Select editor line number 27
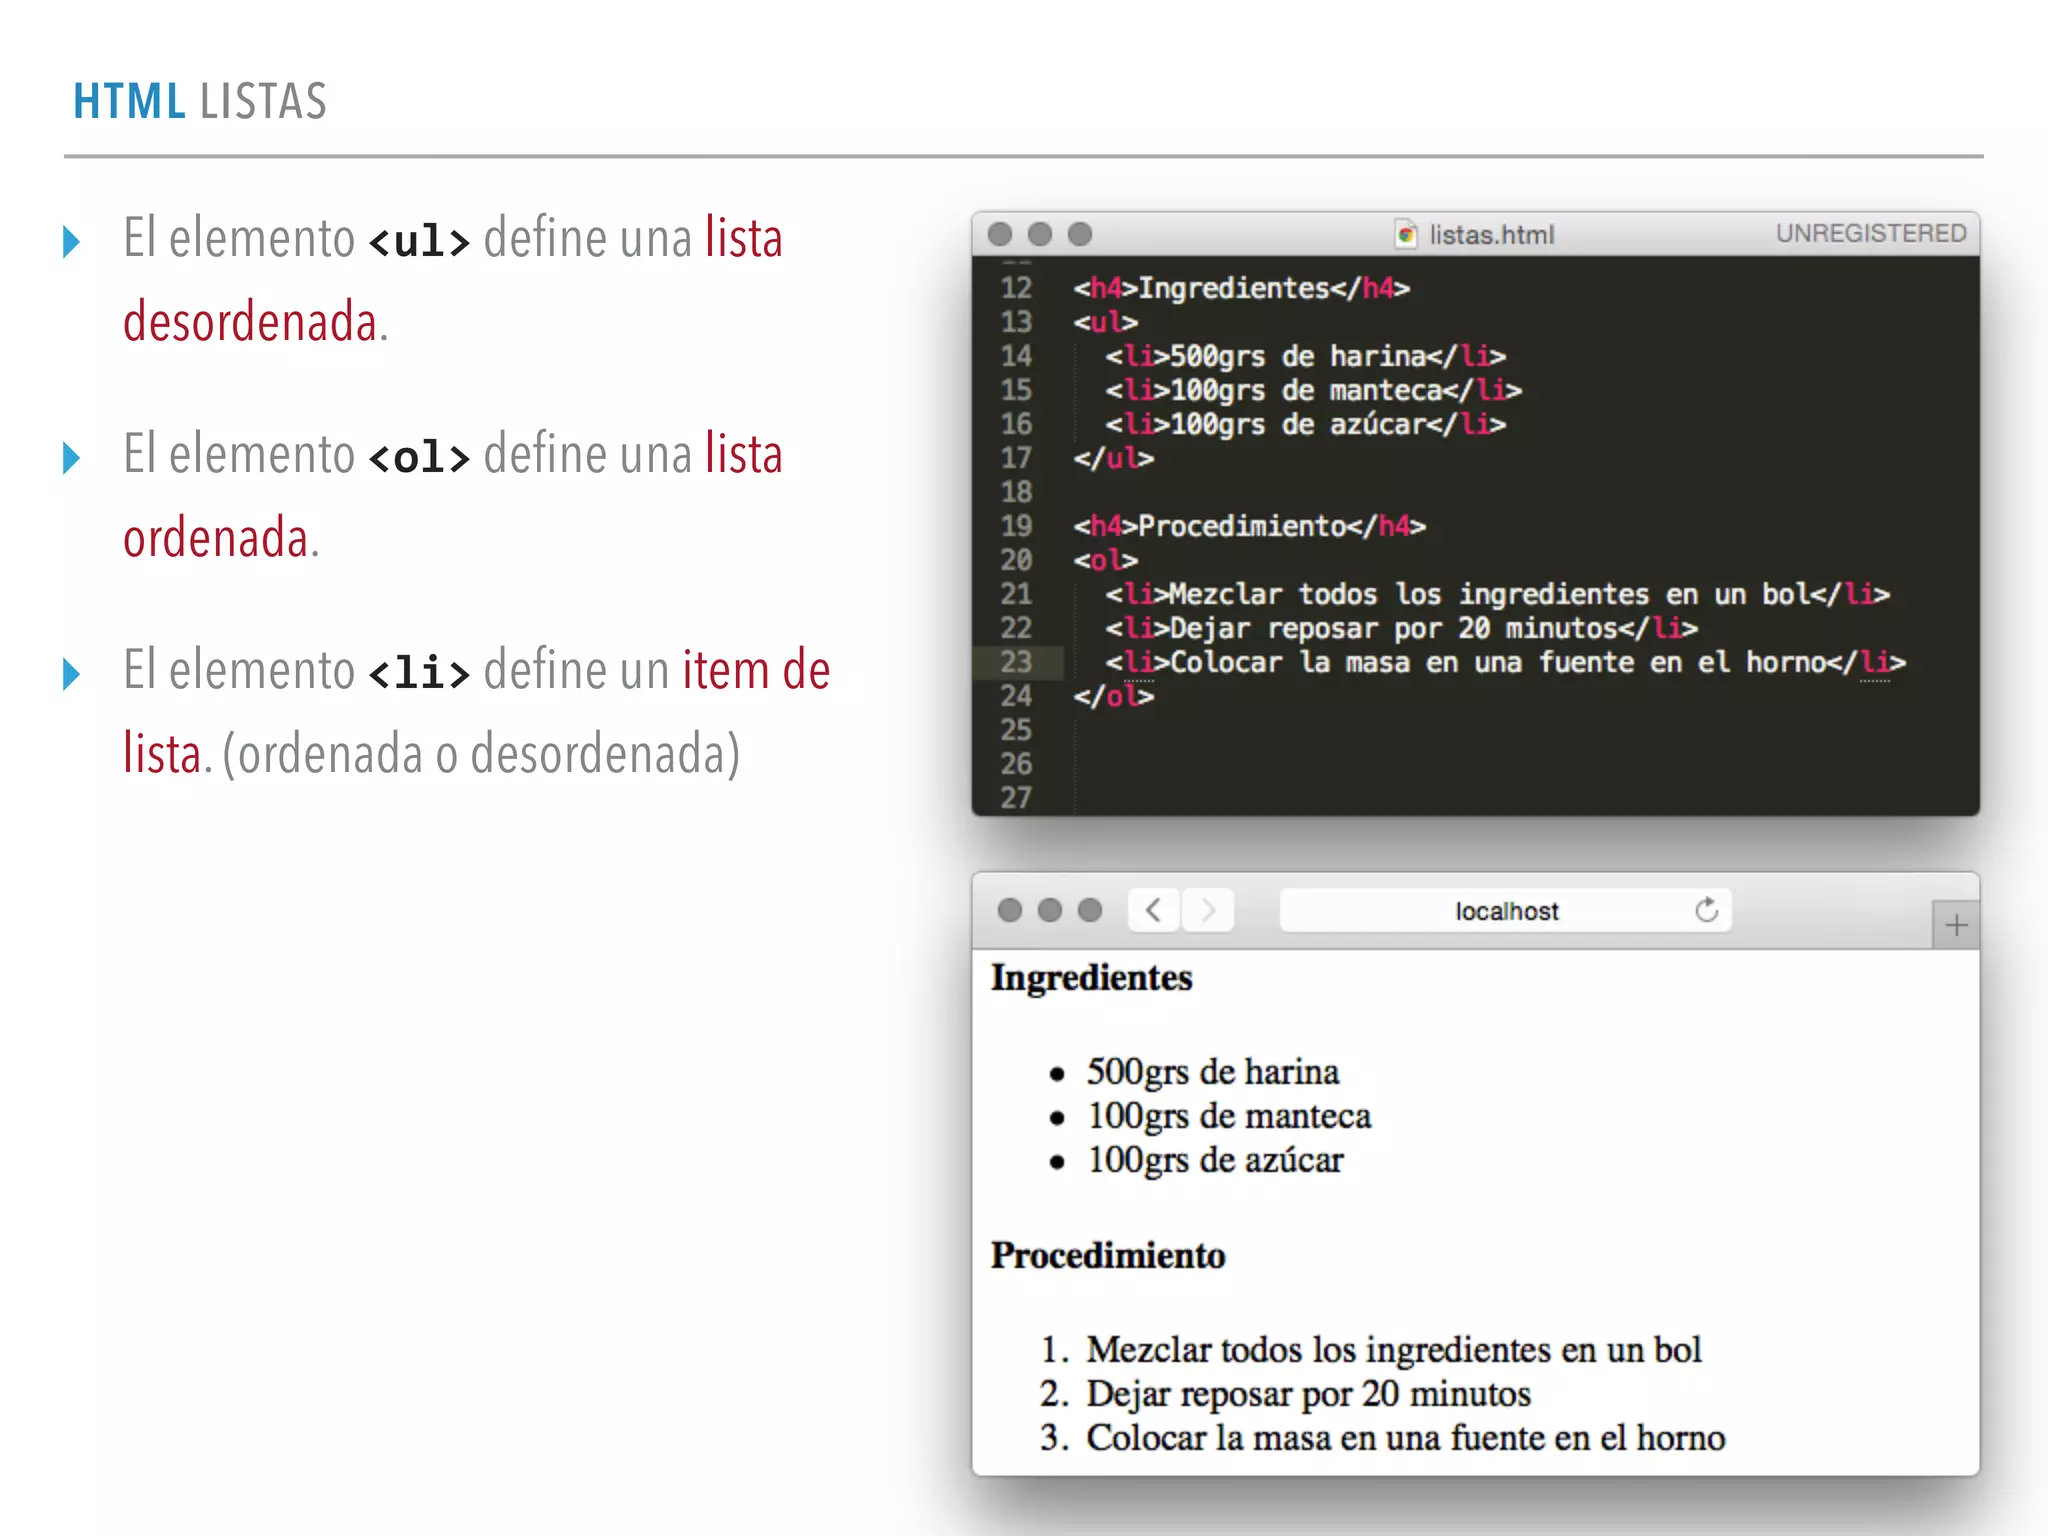The image size is (2048, 1536). 1016,798
